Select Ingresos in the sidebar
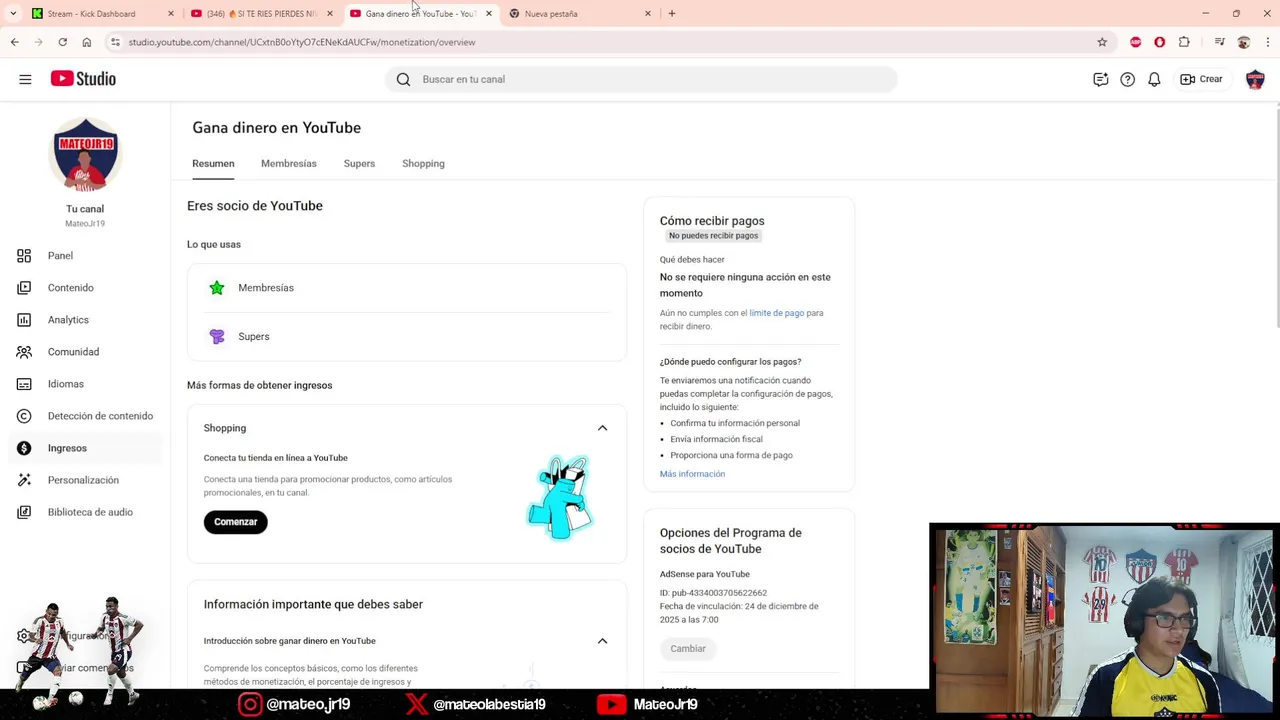This screenshot has height=720, width=1280. 85,448
